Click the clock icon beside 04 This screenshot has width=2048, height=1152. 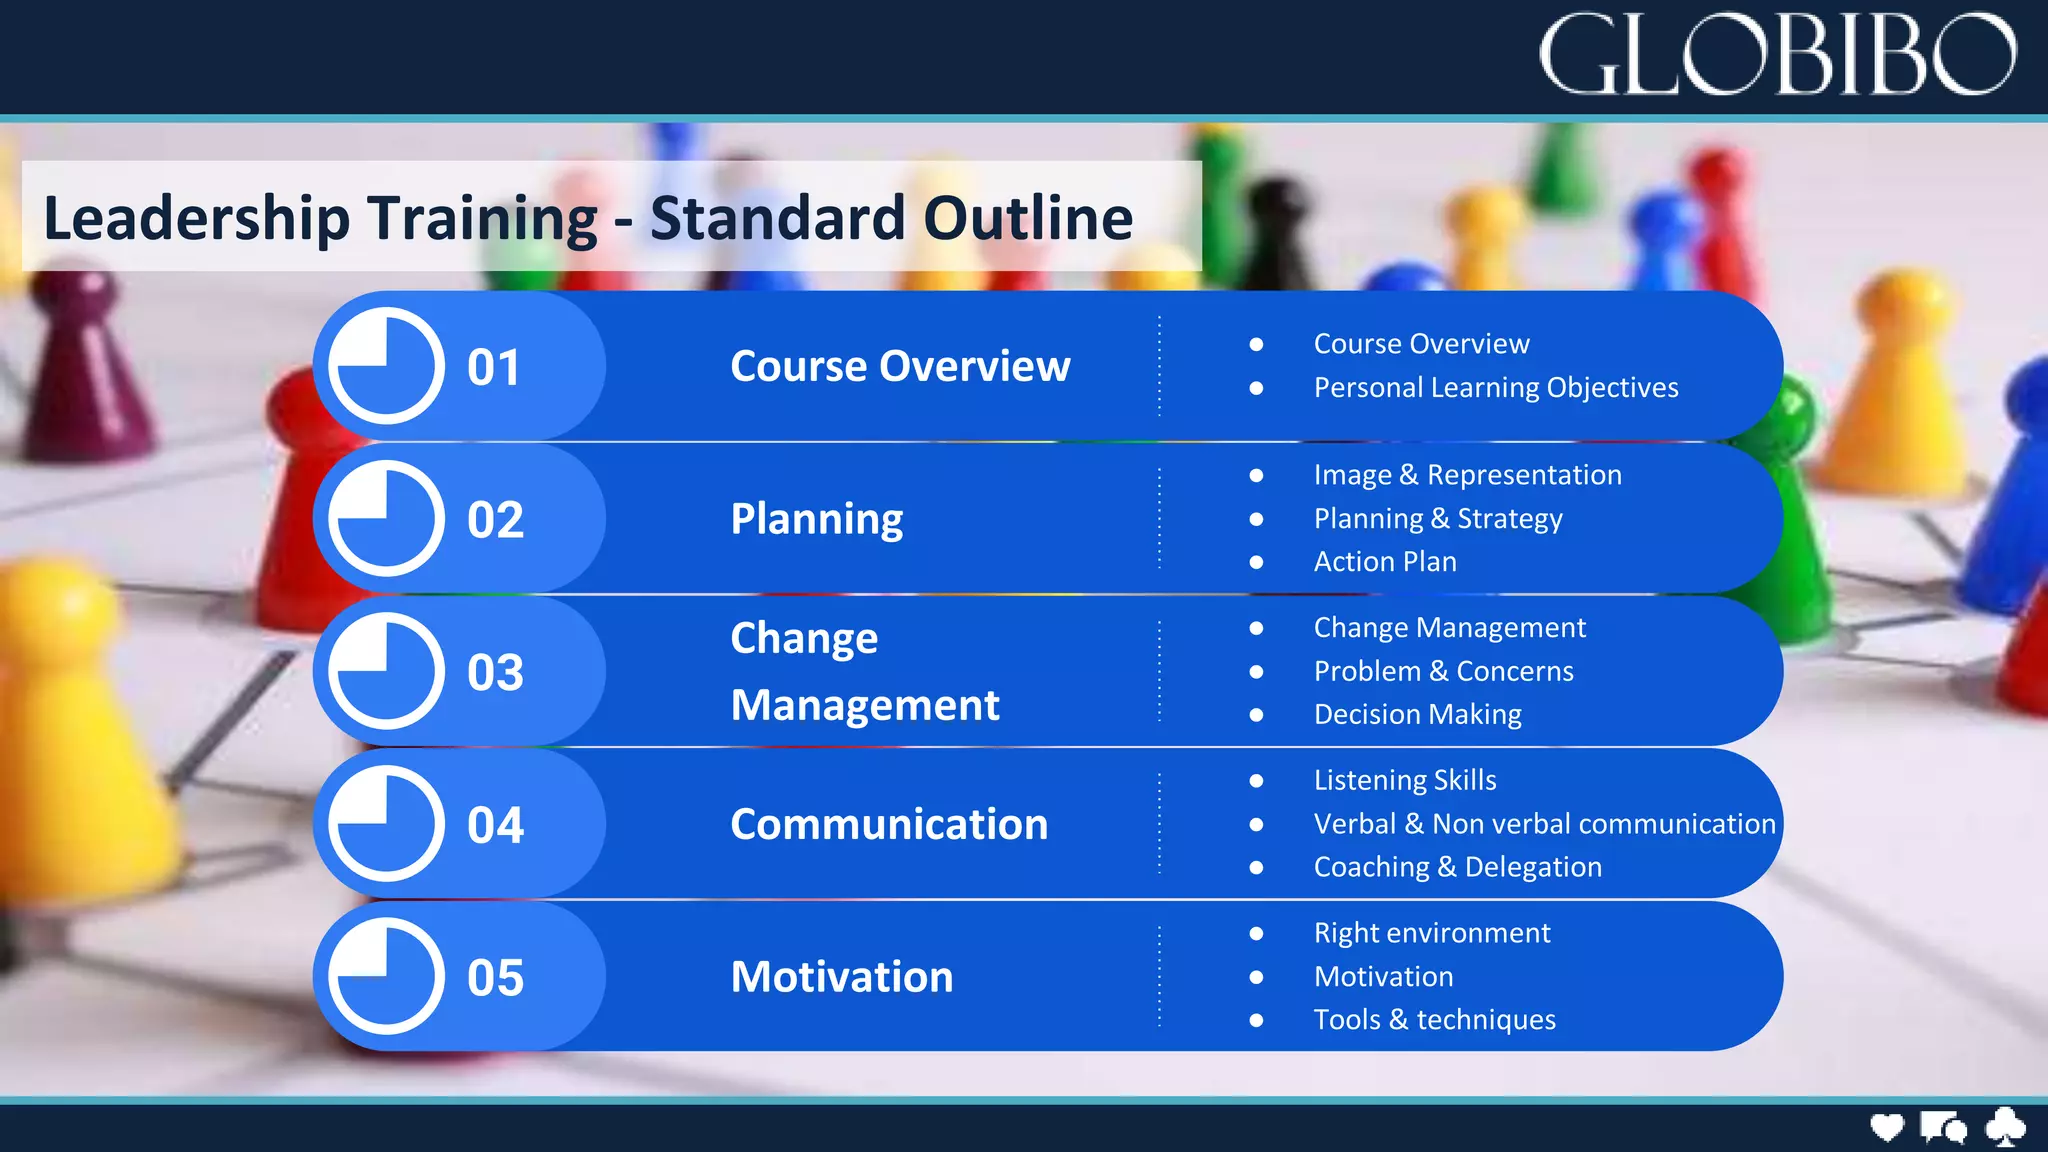pyautogui.click(x=386, y=823)
